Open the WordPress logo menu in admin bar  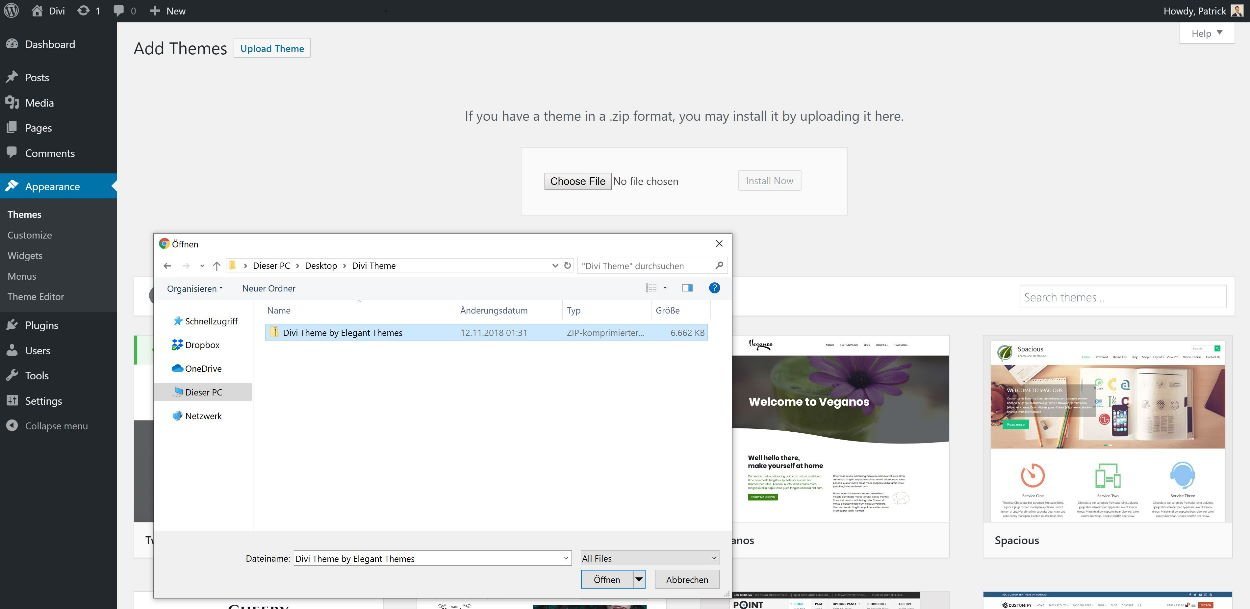pos(13,10)
